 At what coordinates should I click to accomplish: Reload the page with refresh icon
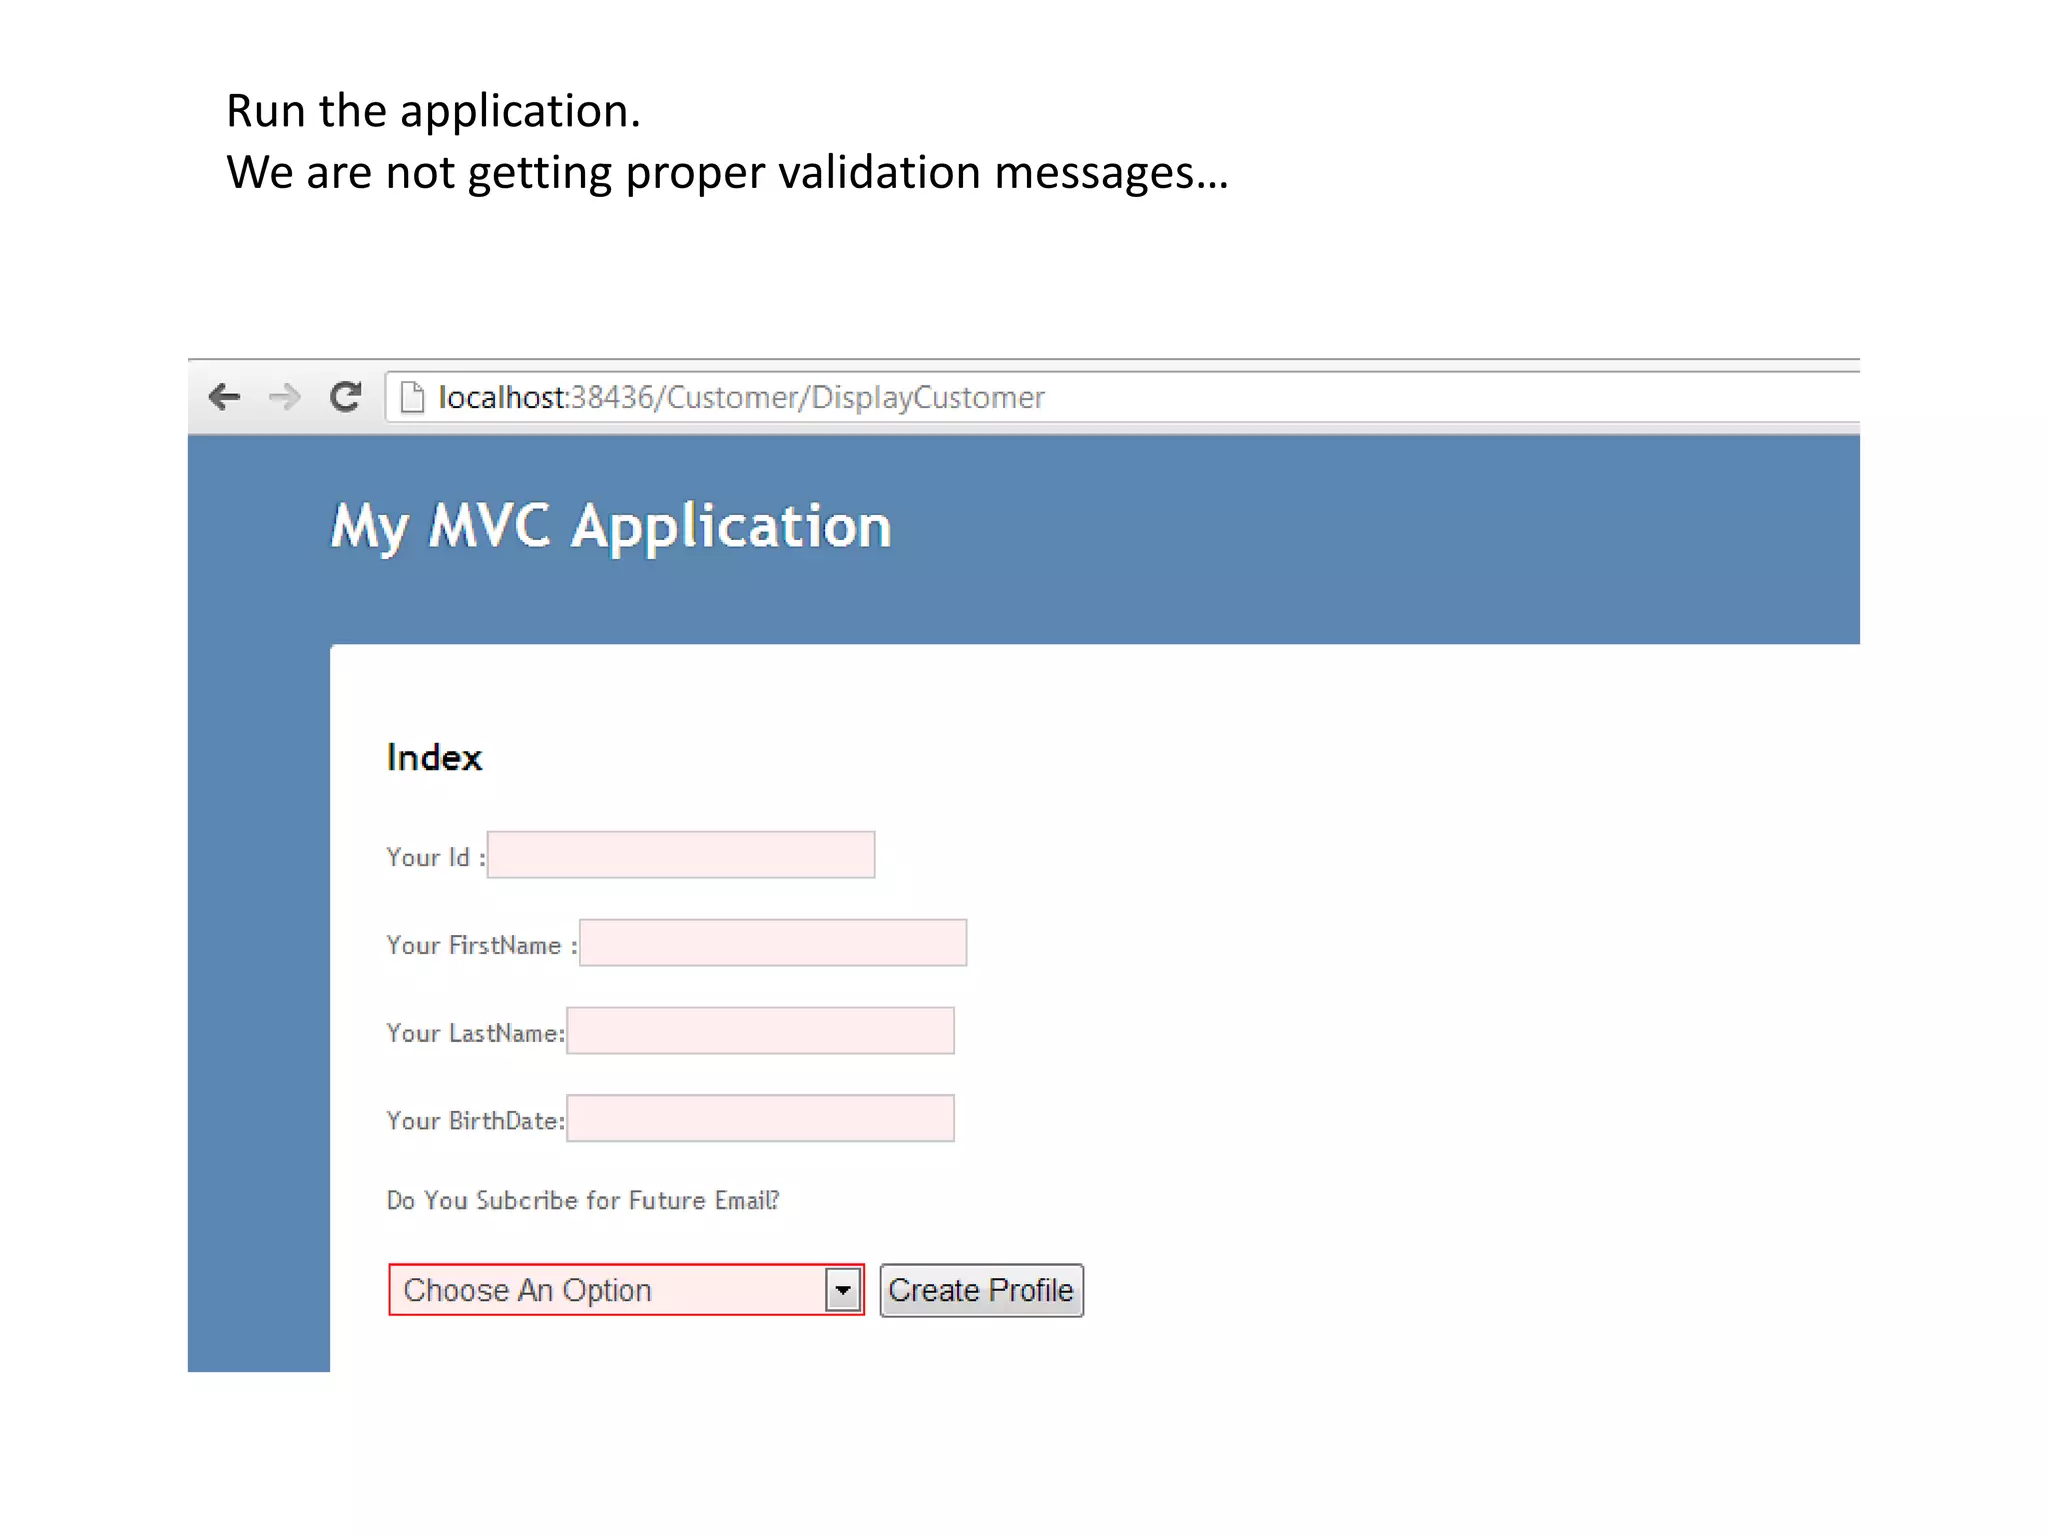(345, 397)
